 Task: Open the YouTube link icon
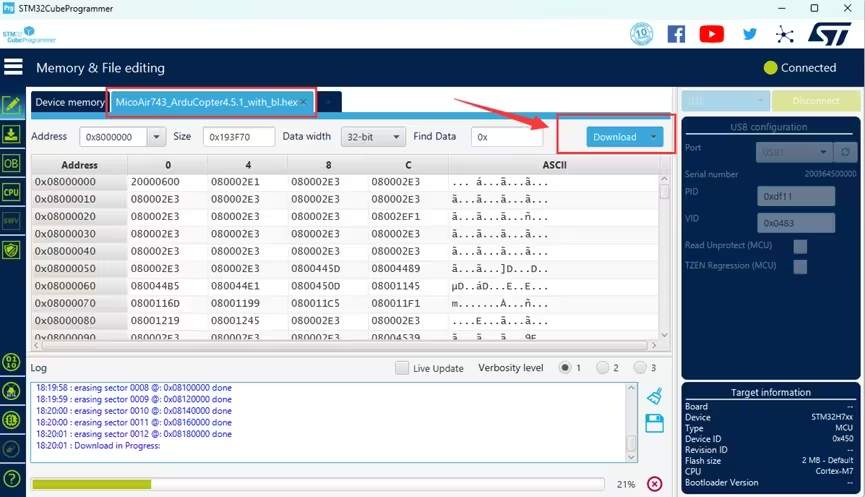coord(712,34)
